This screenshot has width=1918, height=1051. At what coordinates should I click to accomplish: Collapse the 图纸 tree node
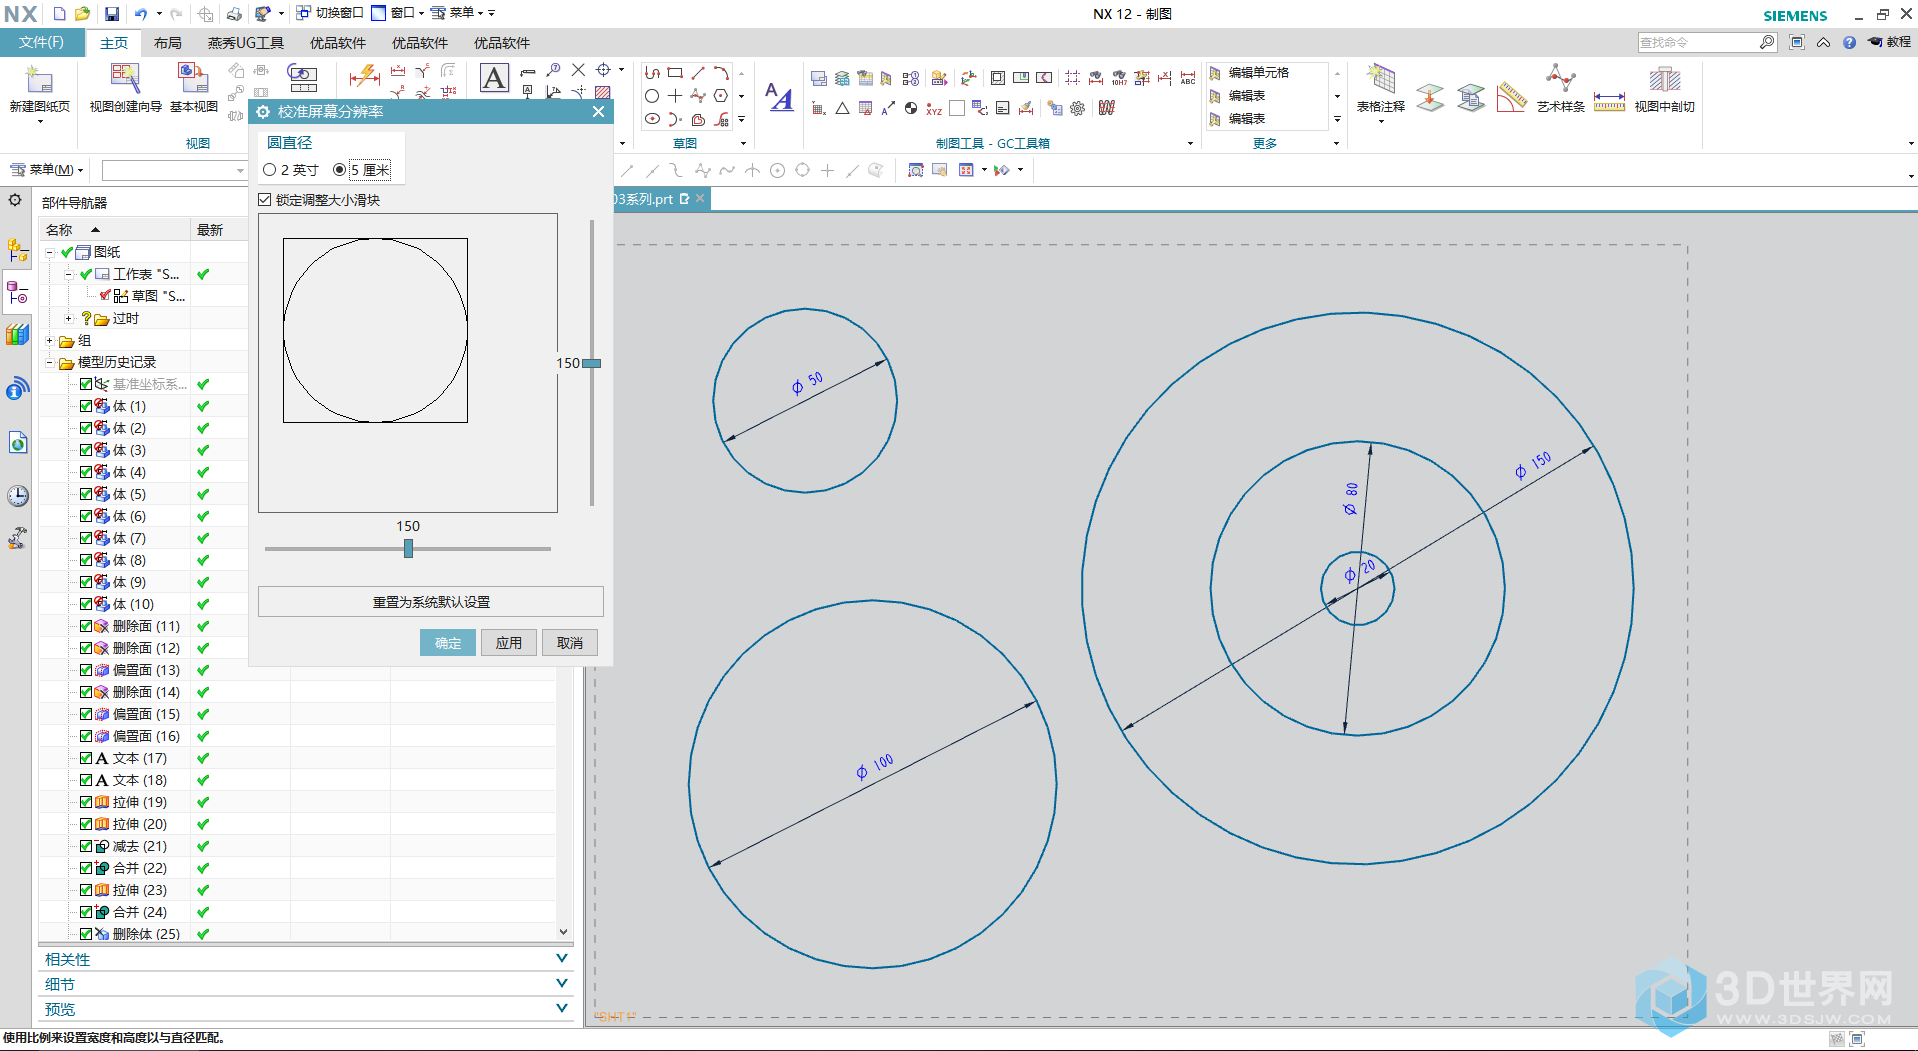(50, 252)
